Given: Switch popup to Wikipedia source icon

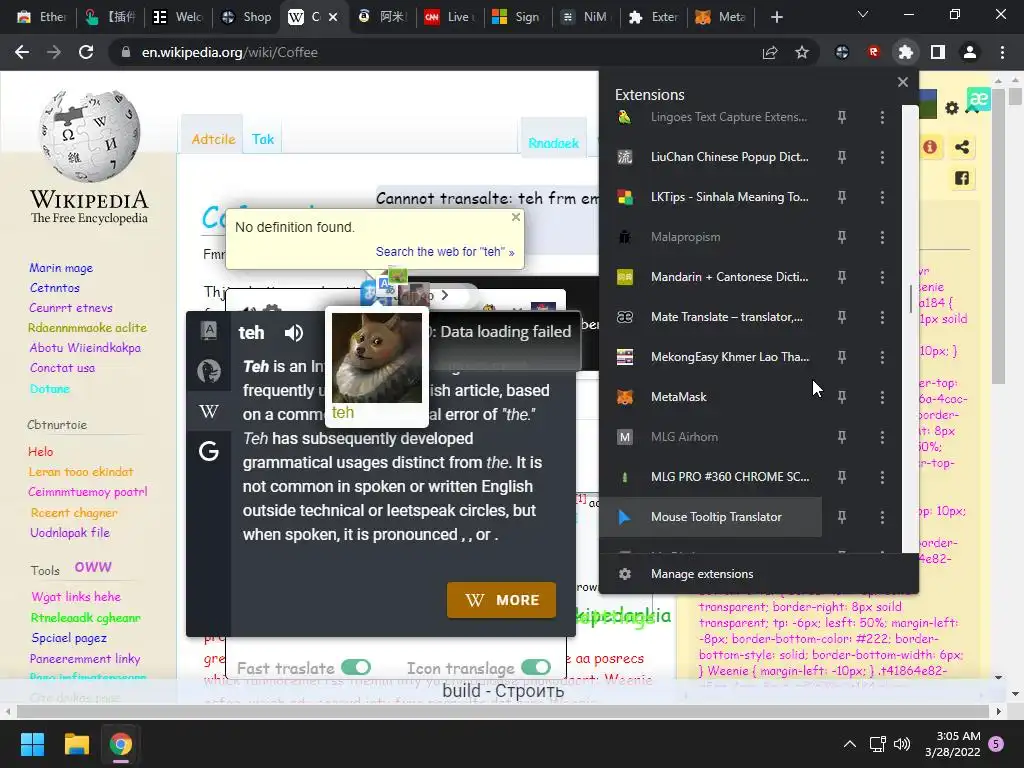Looking at the screenshot, I should click(209, 411).
